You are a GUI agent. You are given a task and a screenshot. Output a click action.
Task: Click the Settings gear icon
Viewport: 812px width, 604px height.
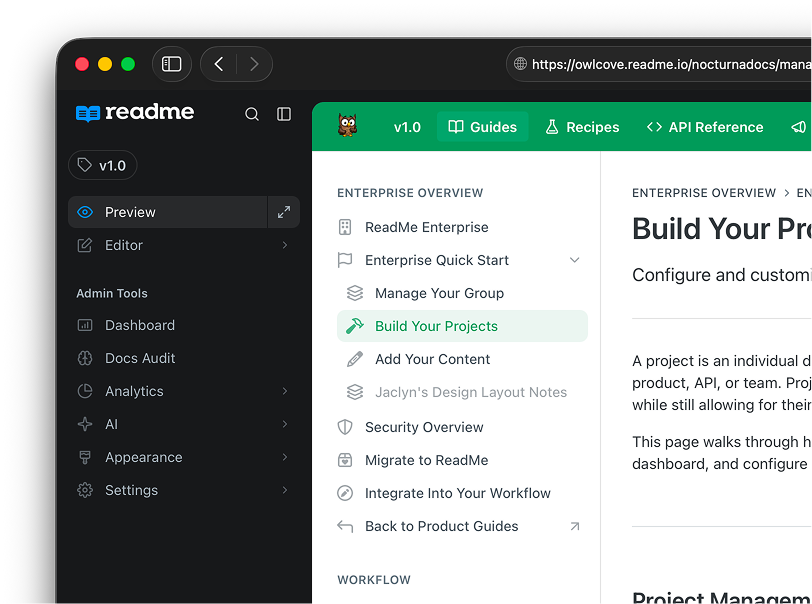tap(84, 490)
